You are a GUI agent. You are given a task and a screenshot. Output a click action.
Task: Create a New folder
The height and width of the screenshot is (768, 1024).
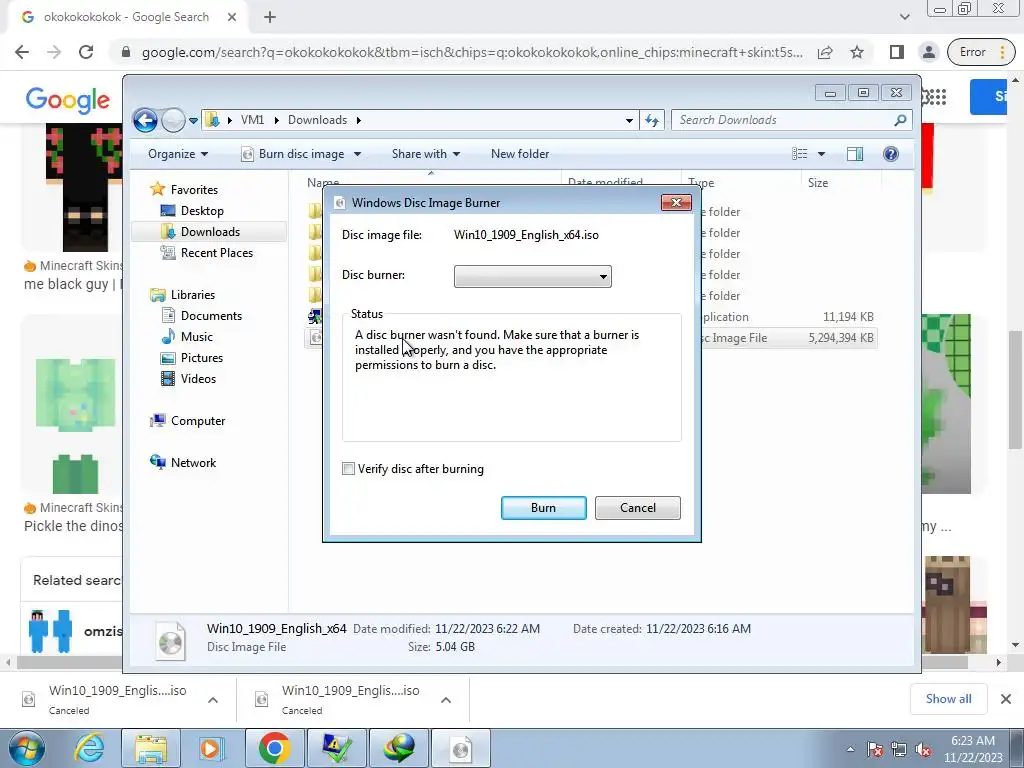pos(520,154)
